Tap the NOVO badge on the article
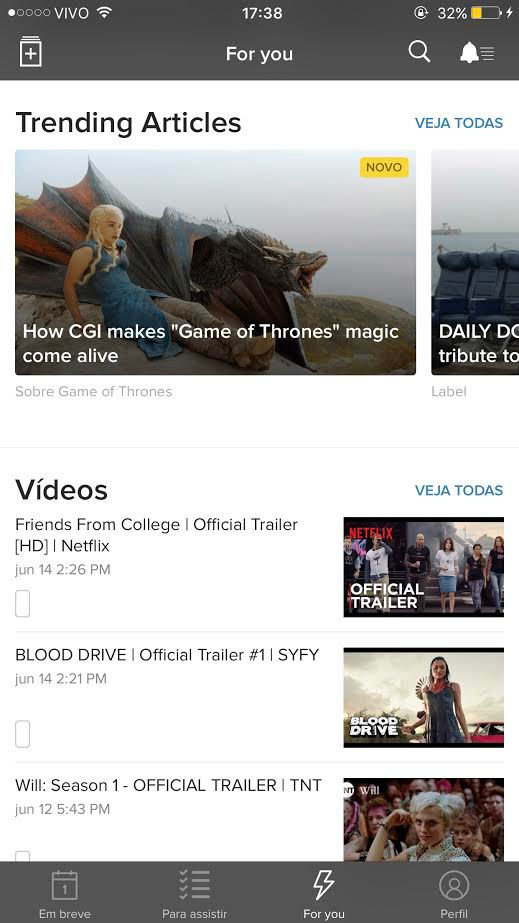Image resolution: width=519 pixels, height=923 pixels. pyautogui.click(x=384, y=167)
